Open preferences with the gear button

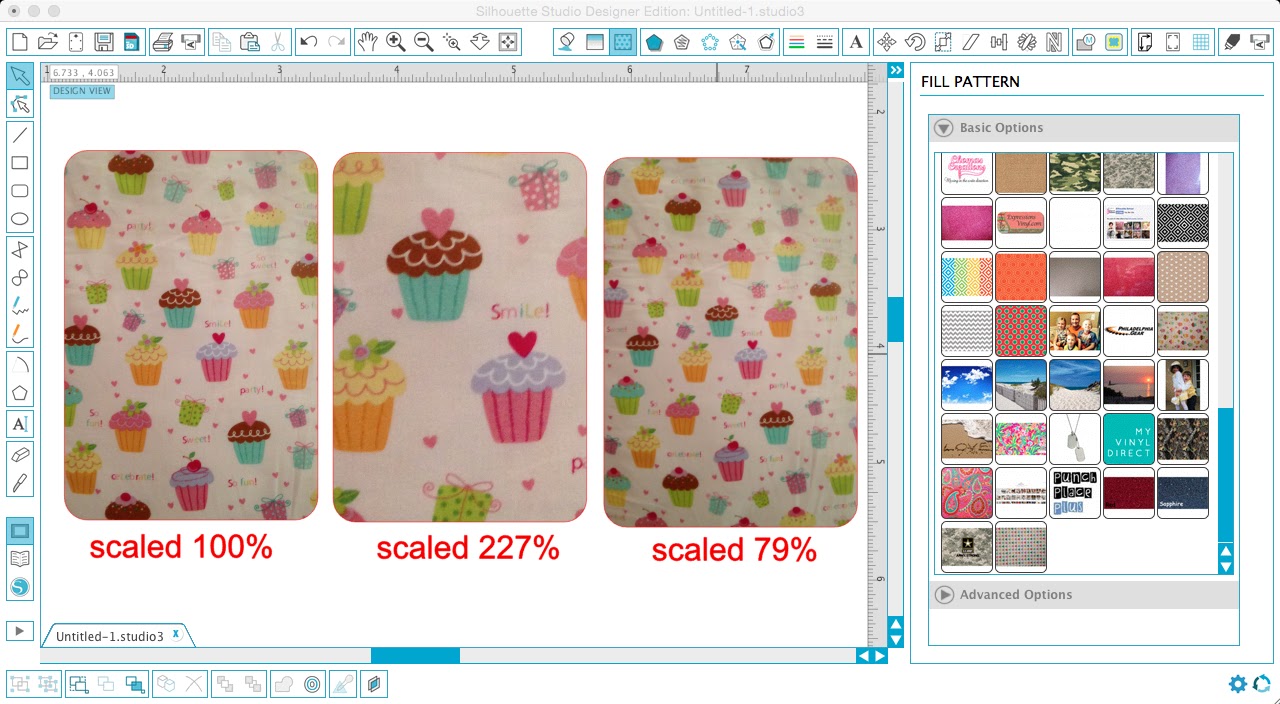[1238, 684]
